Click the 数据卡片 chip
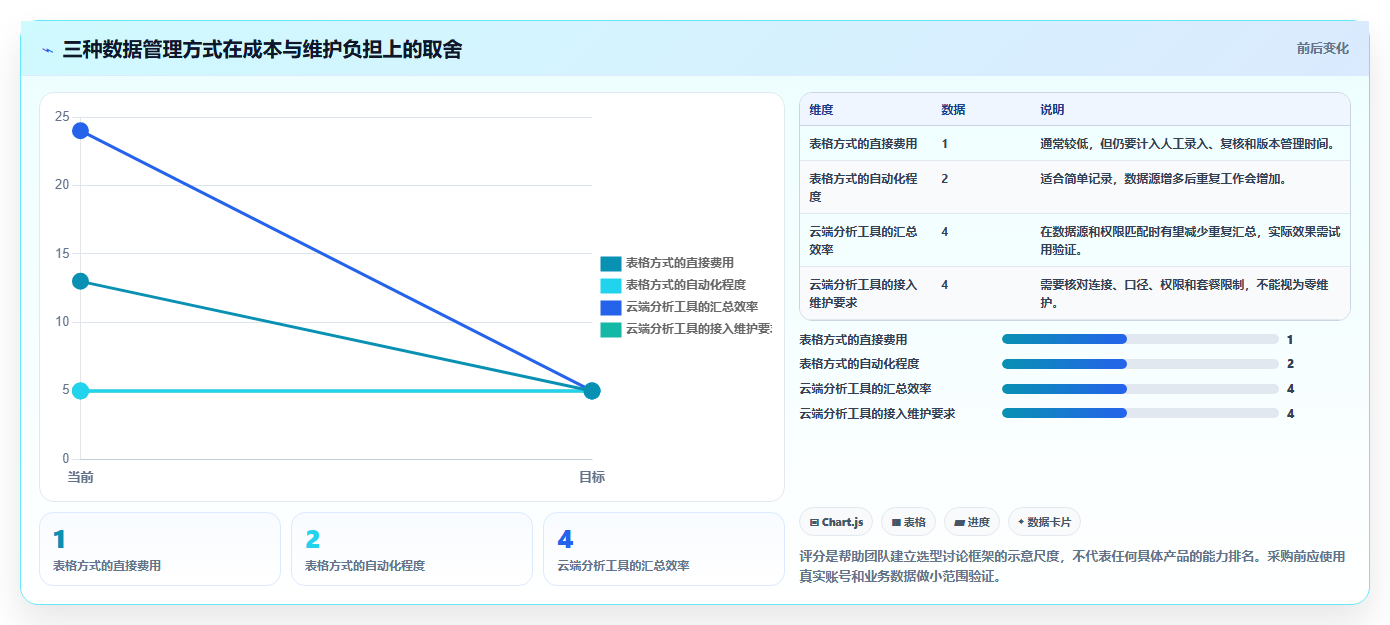1390x625 pixels. click(x=1044, y=522)
